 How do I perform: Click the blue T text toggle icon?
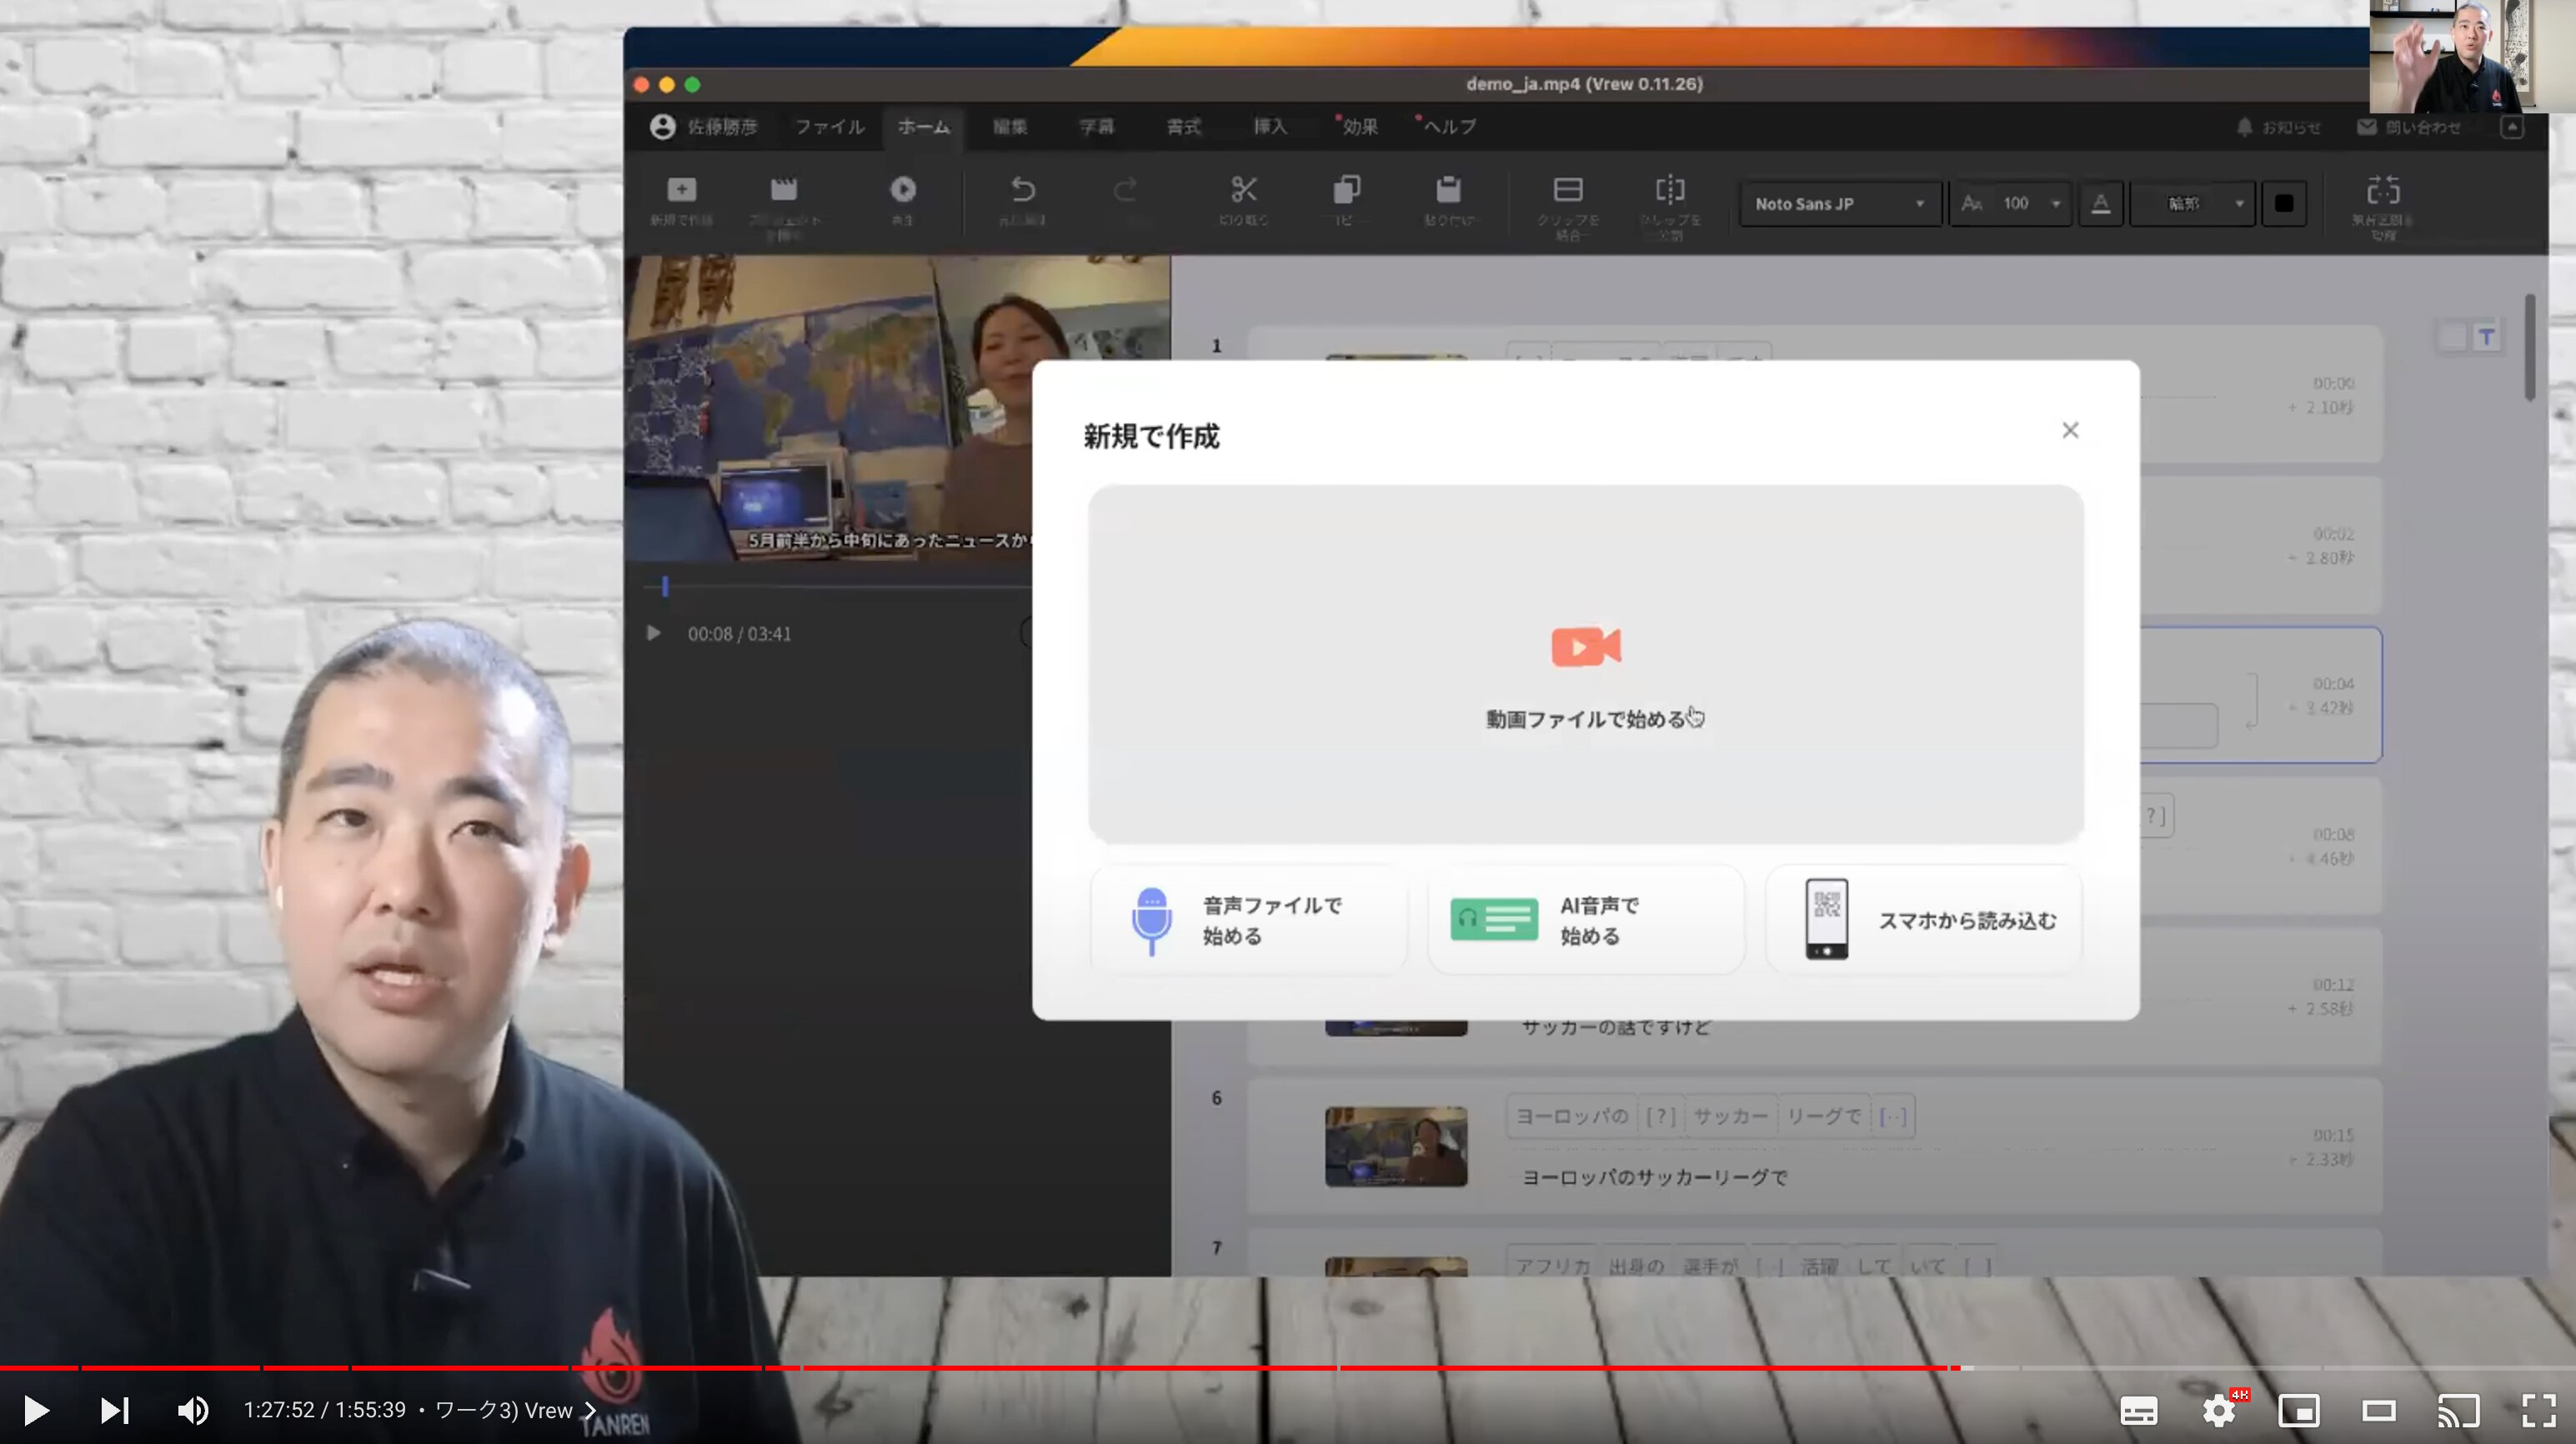click(2486, 337)
